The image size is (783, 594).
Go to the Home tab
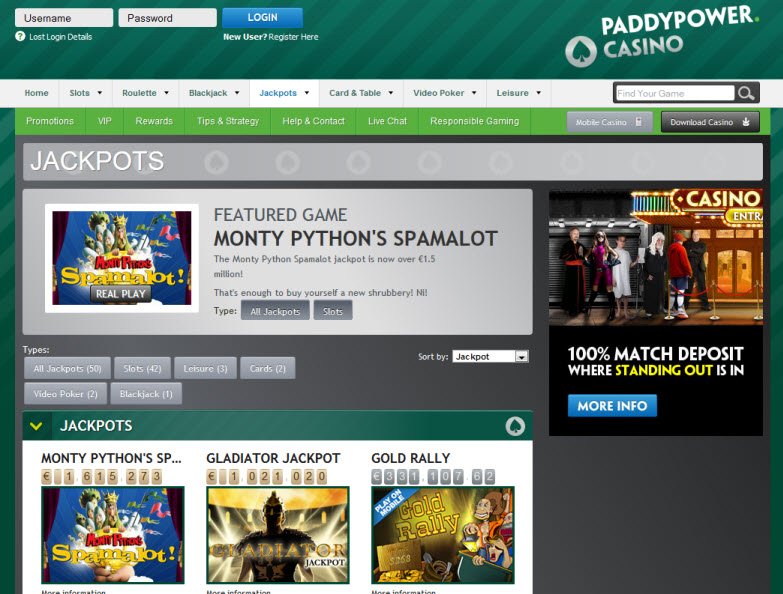(x=36, y=93)
